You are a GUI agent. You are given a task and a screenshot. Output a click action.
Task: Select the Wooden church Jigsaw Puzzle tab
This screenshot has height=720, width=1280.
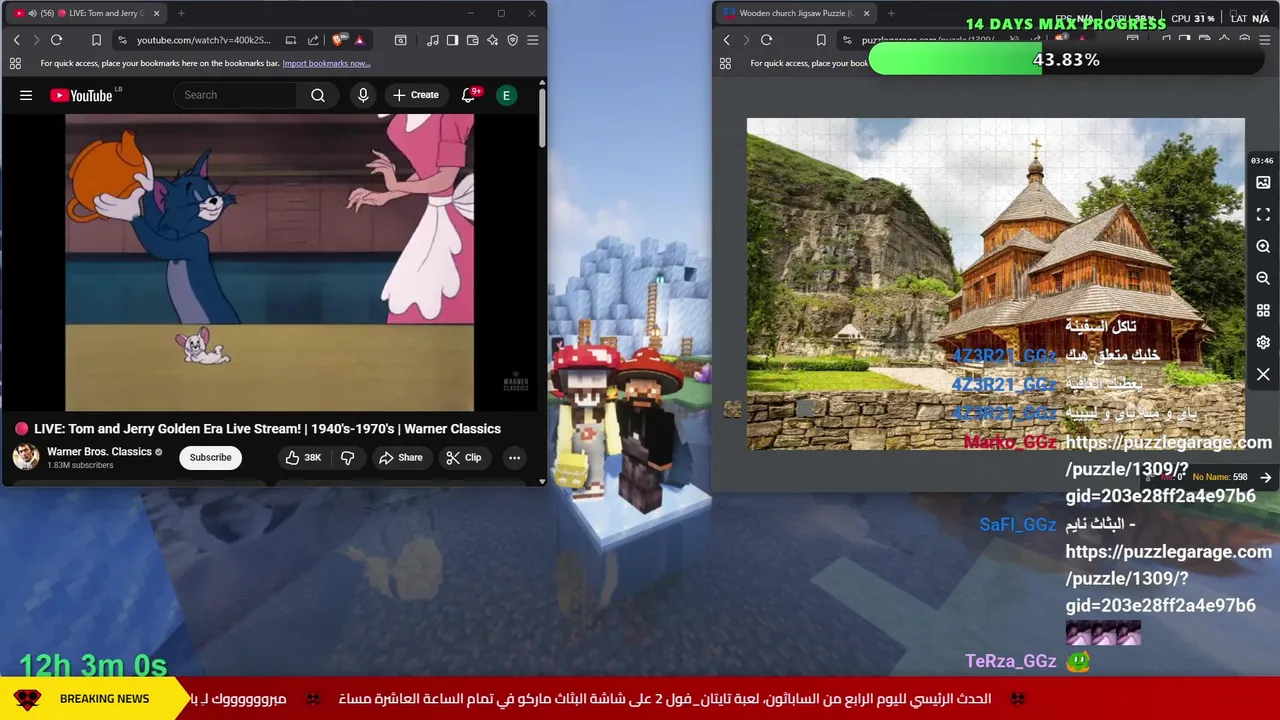point(795,13)
